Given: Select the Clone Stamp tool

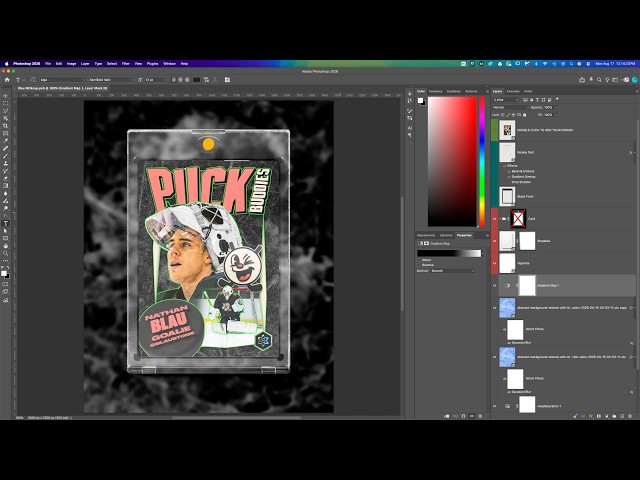Looking at the screenshot, I should 5,163.
